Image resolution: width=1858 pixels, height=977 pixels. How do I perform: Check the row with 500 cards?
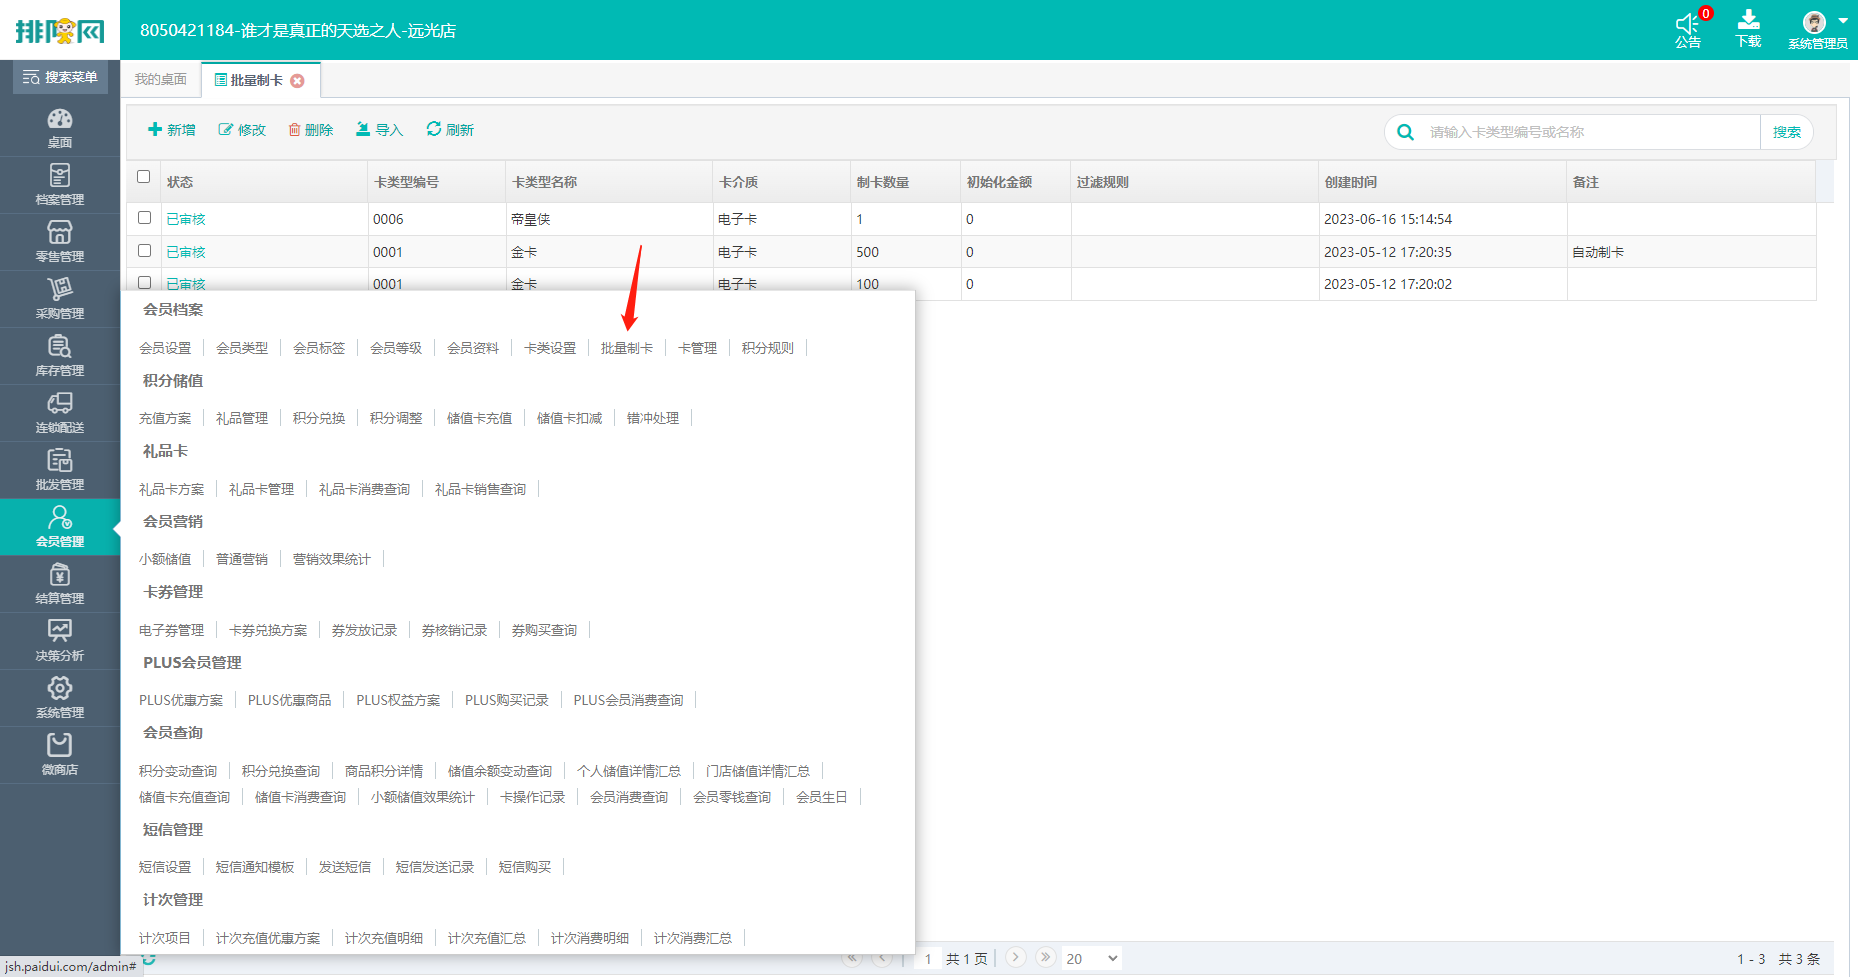point(144,251)
